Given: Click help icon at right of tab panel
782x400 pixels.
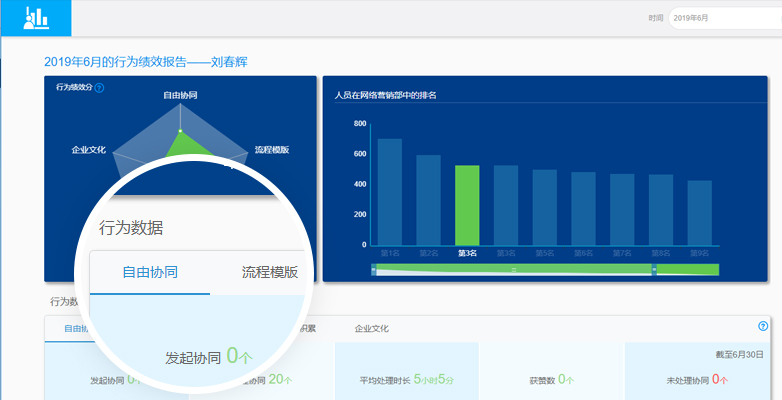Looking at the screenshot, I should [763, 326].
